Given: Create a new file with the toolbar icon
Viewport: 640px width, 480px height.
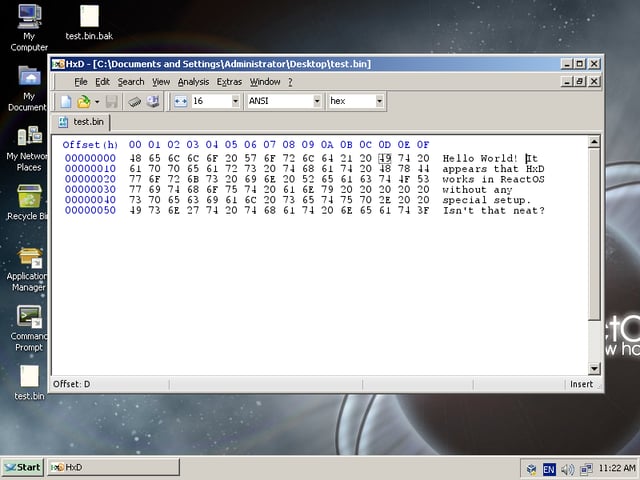Looking at the screenshot, I should click(66, 101).
